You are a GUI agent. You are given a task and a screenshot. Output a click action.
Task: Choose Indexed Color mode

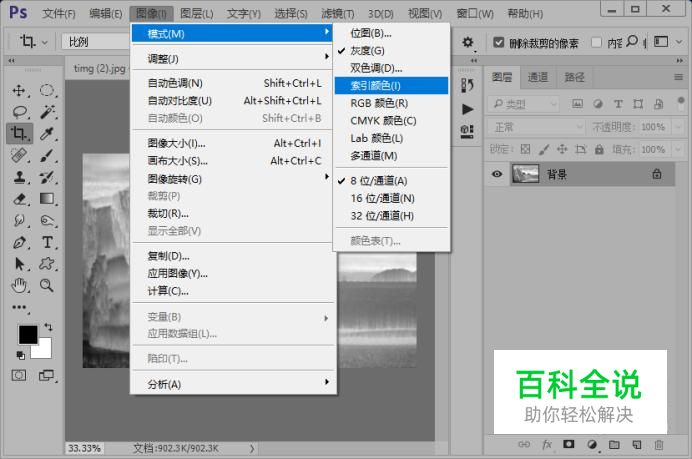pos(391,85)
